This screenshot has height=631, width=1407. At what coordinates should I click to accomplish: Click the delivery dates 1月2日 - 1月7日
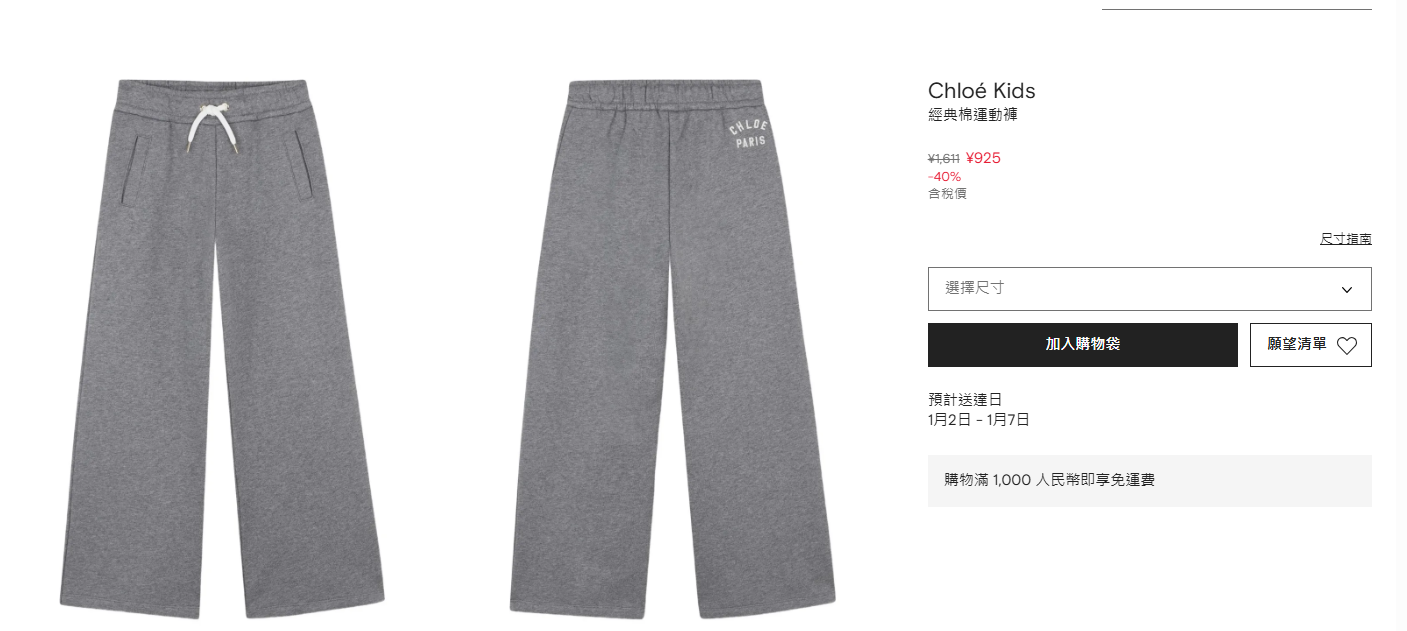[979, 420]
